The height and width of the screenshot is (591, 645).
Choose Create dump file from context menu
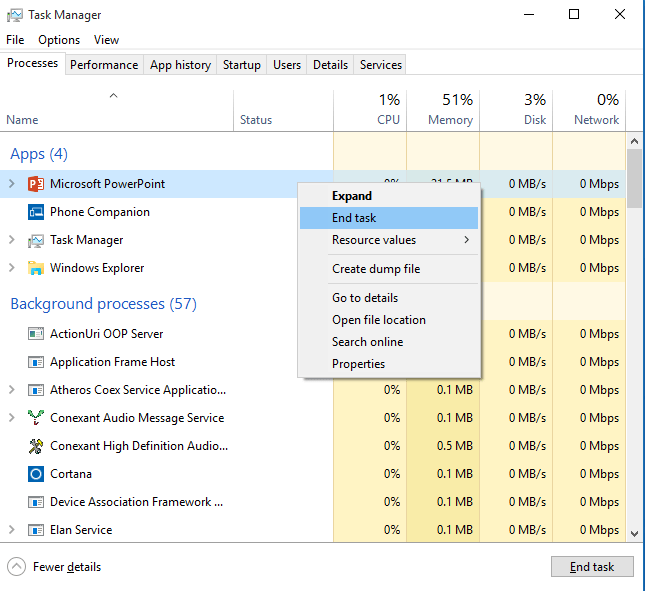(389, 269)
